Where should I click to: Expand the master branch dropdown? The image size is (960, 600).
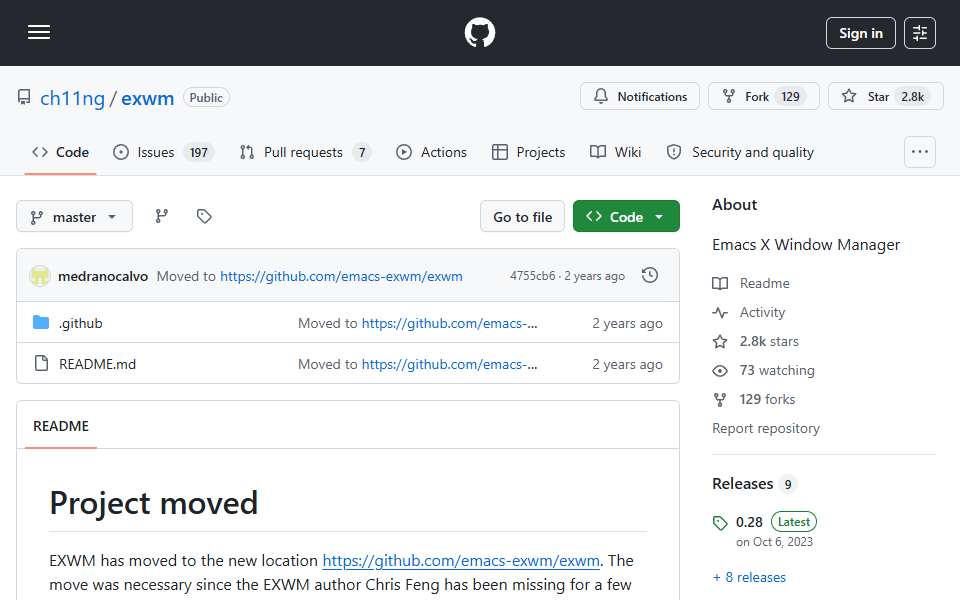74,217
